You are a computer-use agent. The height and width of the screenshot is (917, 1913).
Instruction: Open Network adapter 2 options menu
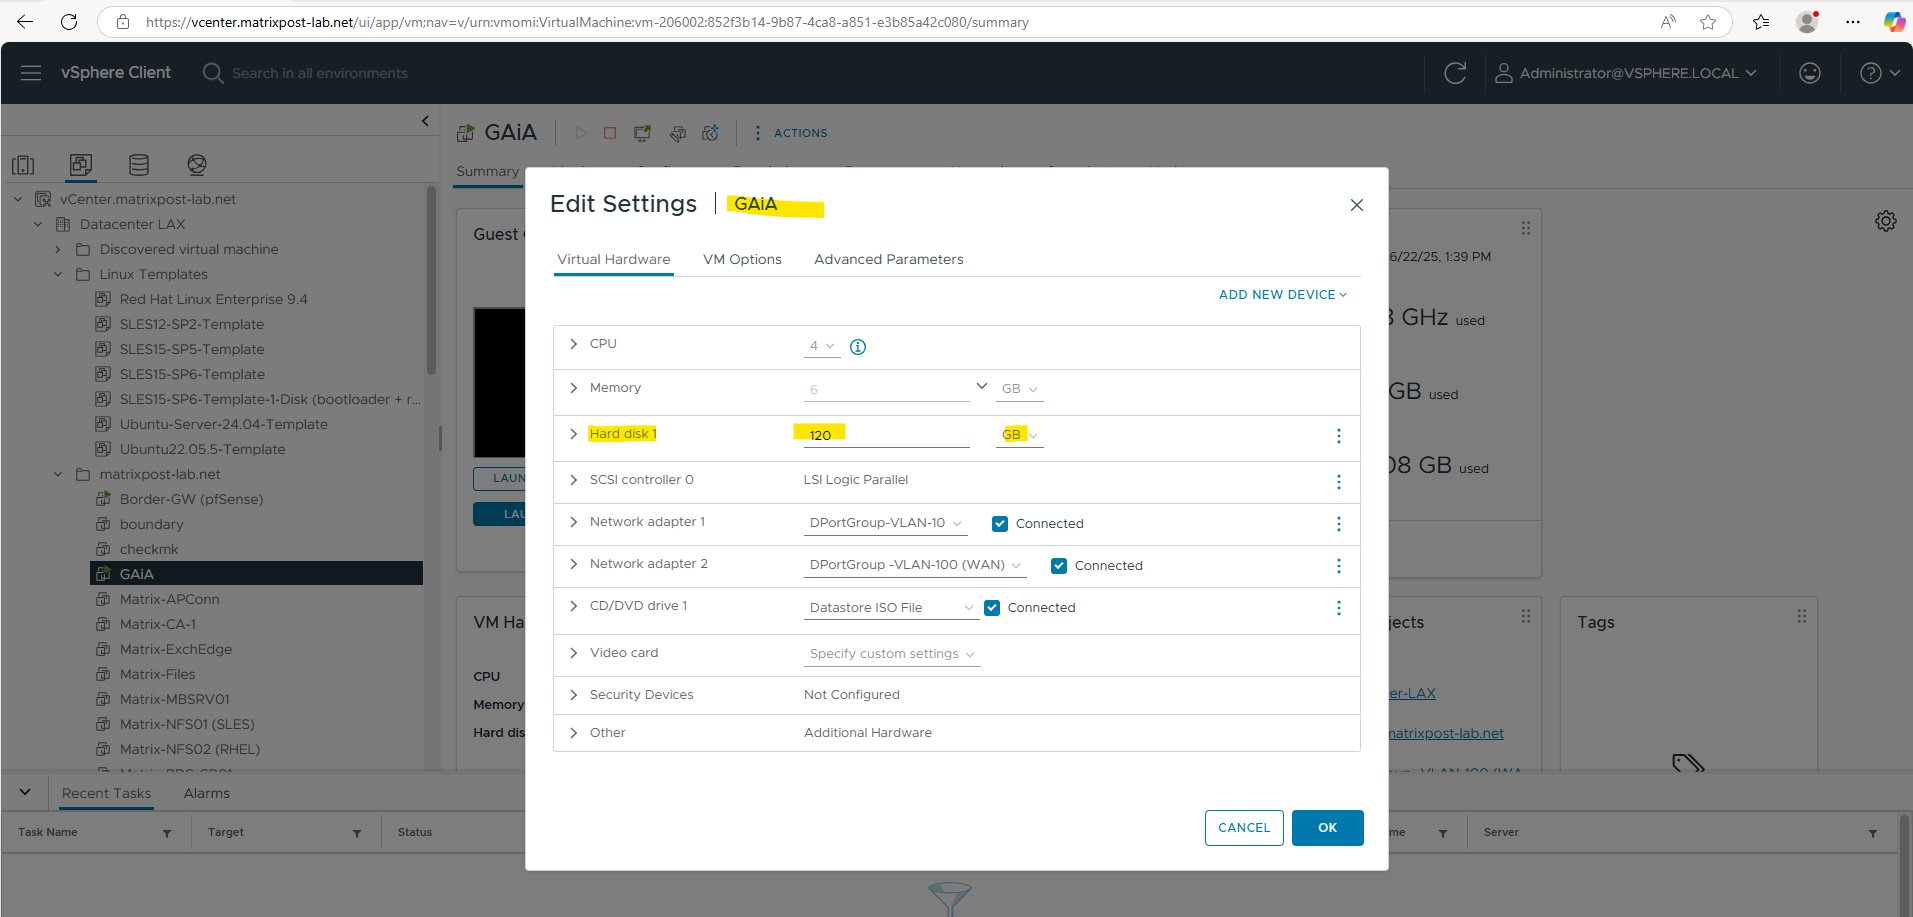(x=1339, y=566)
